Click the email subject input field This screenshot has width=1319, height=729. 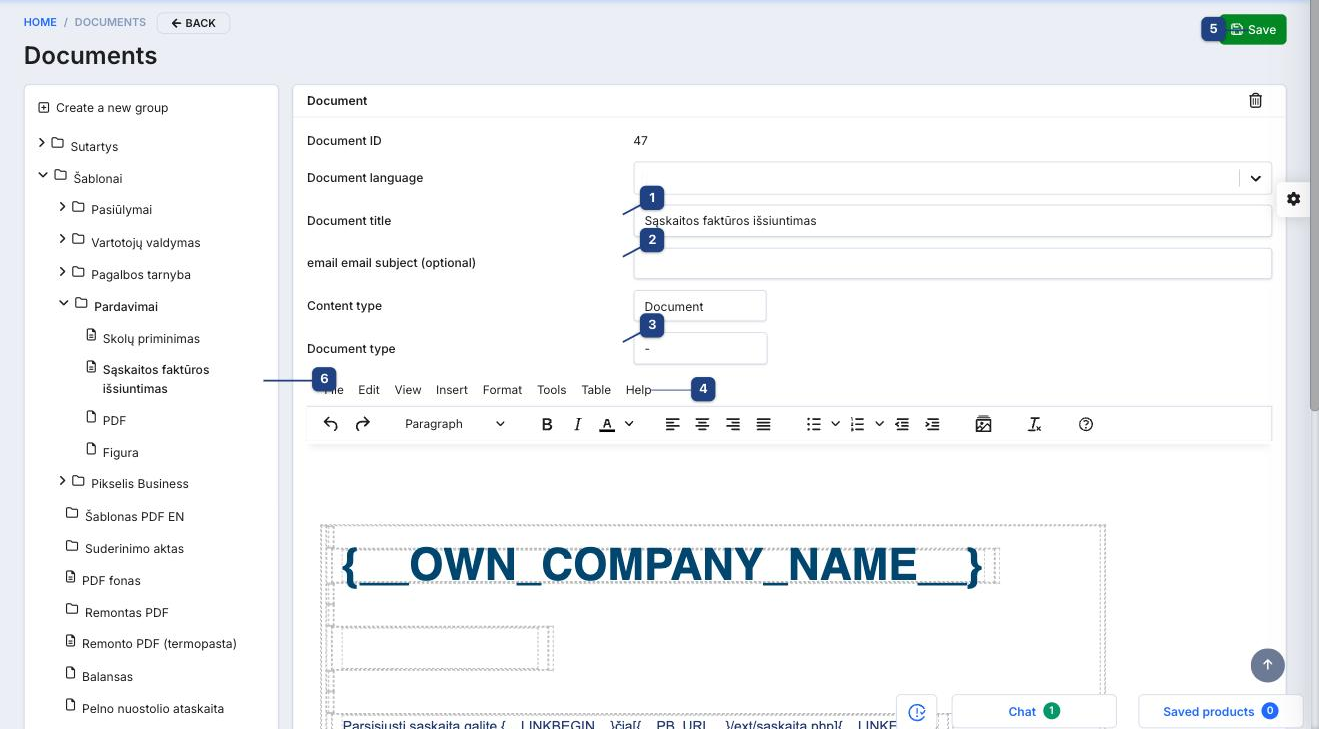(953, 263)
